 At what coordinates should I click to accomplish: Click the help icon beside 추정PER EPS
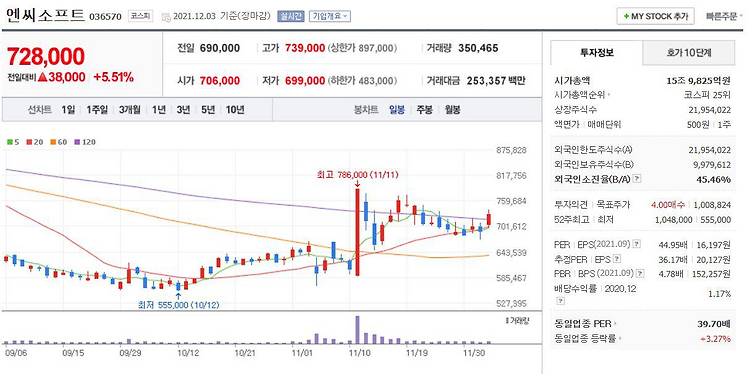pyautogui.click(x=617, y=259)
